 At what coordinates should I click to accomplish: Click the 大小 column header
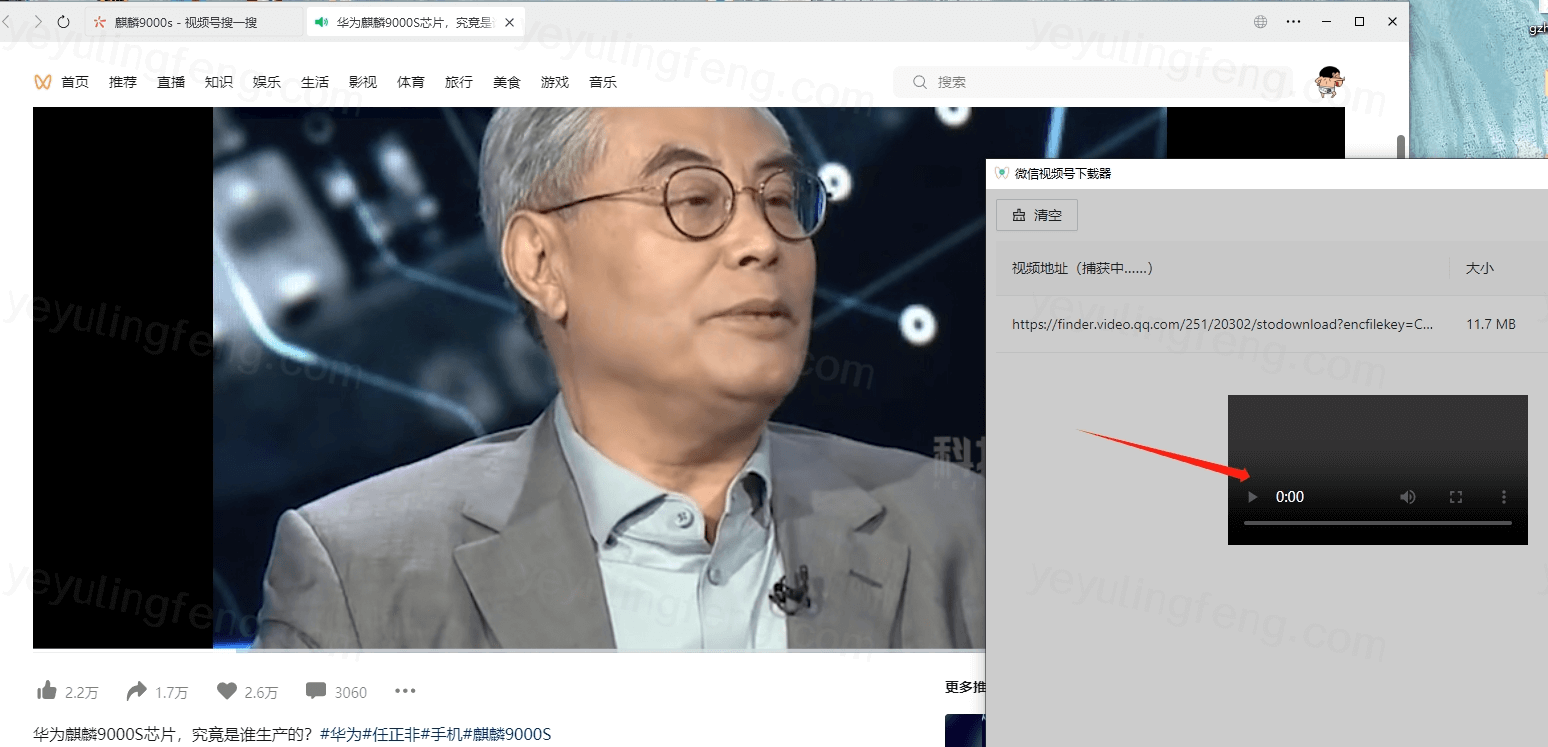coord(1480,268)
